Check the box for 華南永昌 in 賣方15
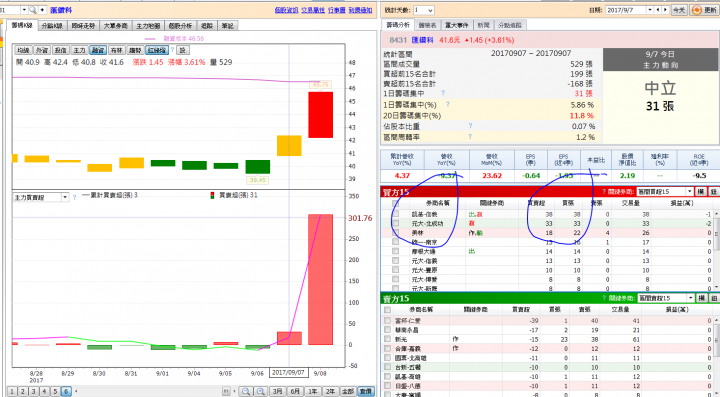The width and height of the screenshot is (720, 397). click(388, 330)
